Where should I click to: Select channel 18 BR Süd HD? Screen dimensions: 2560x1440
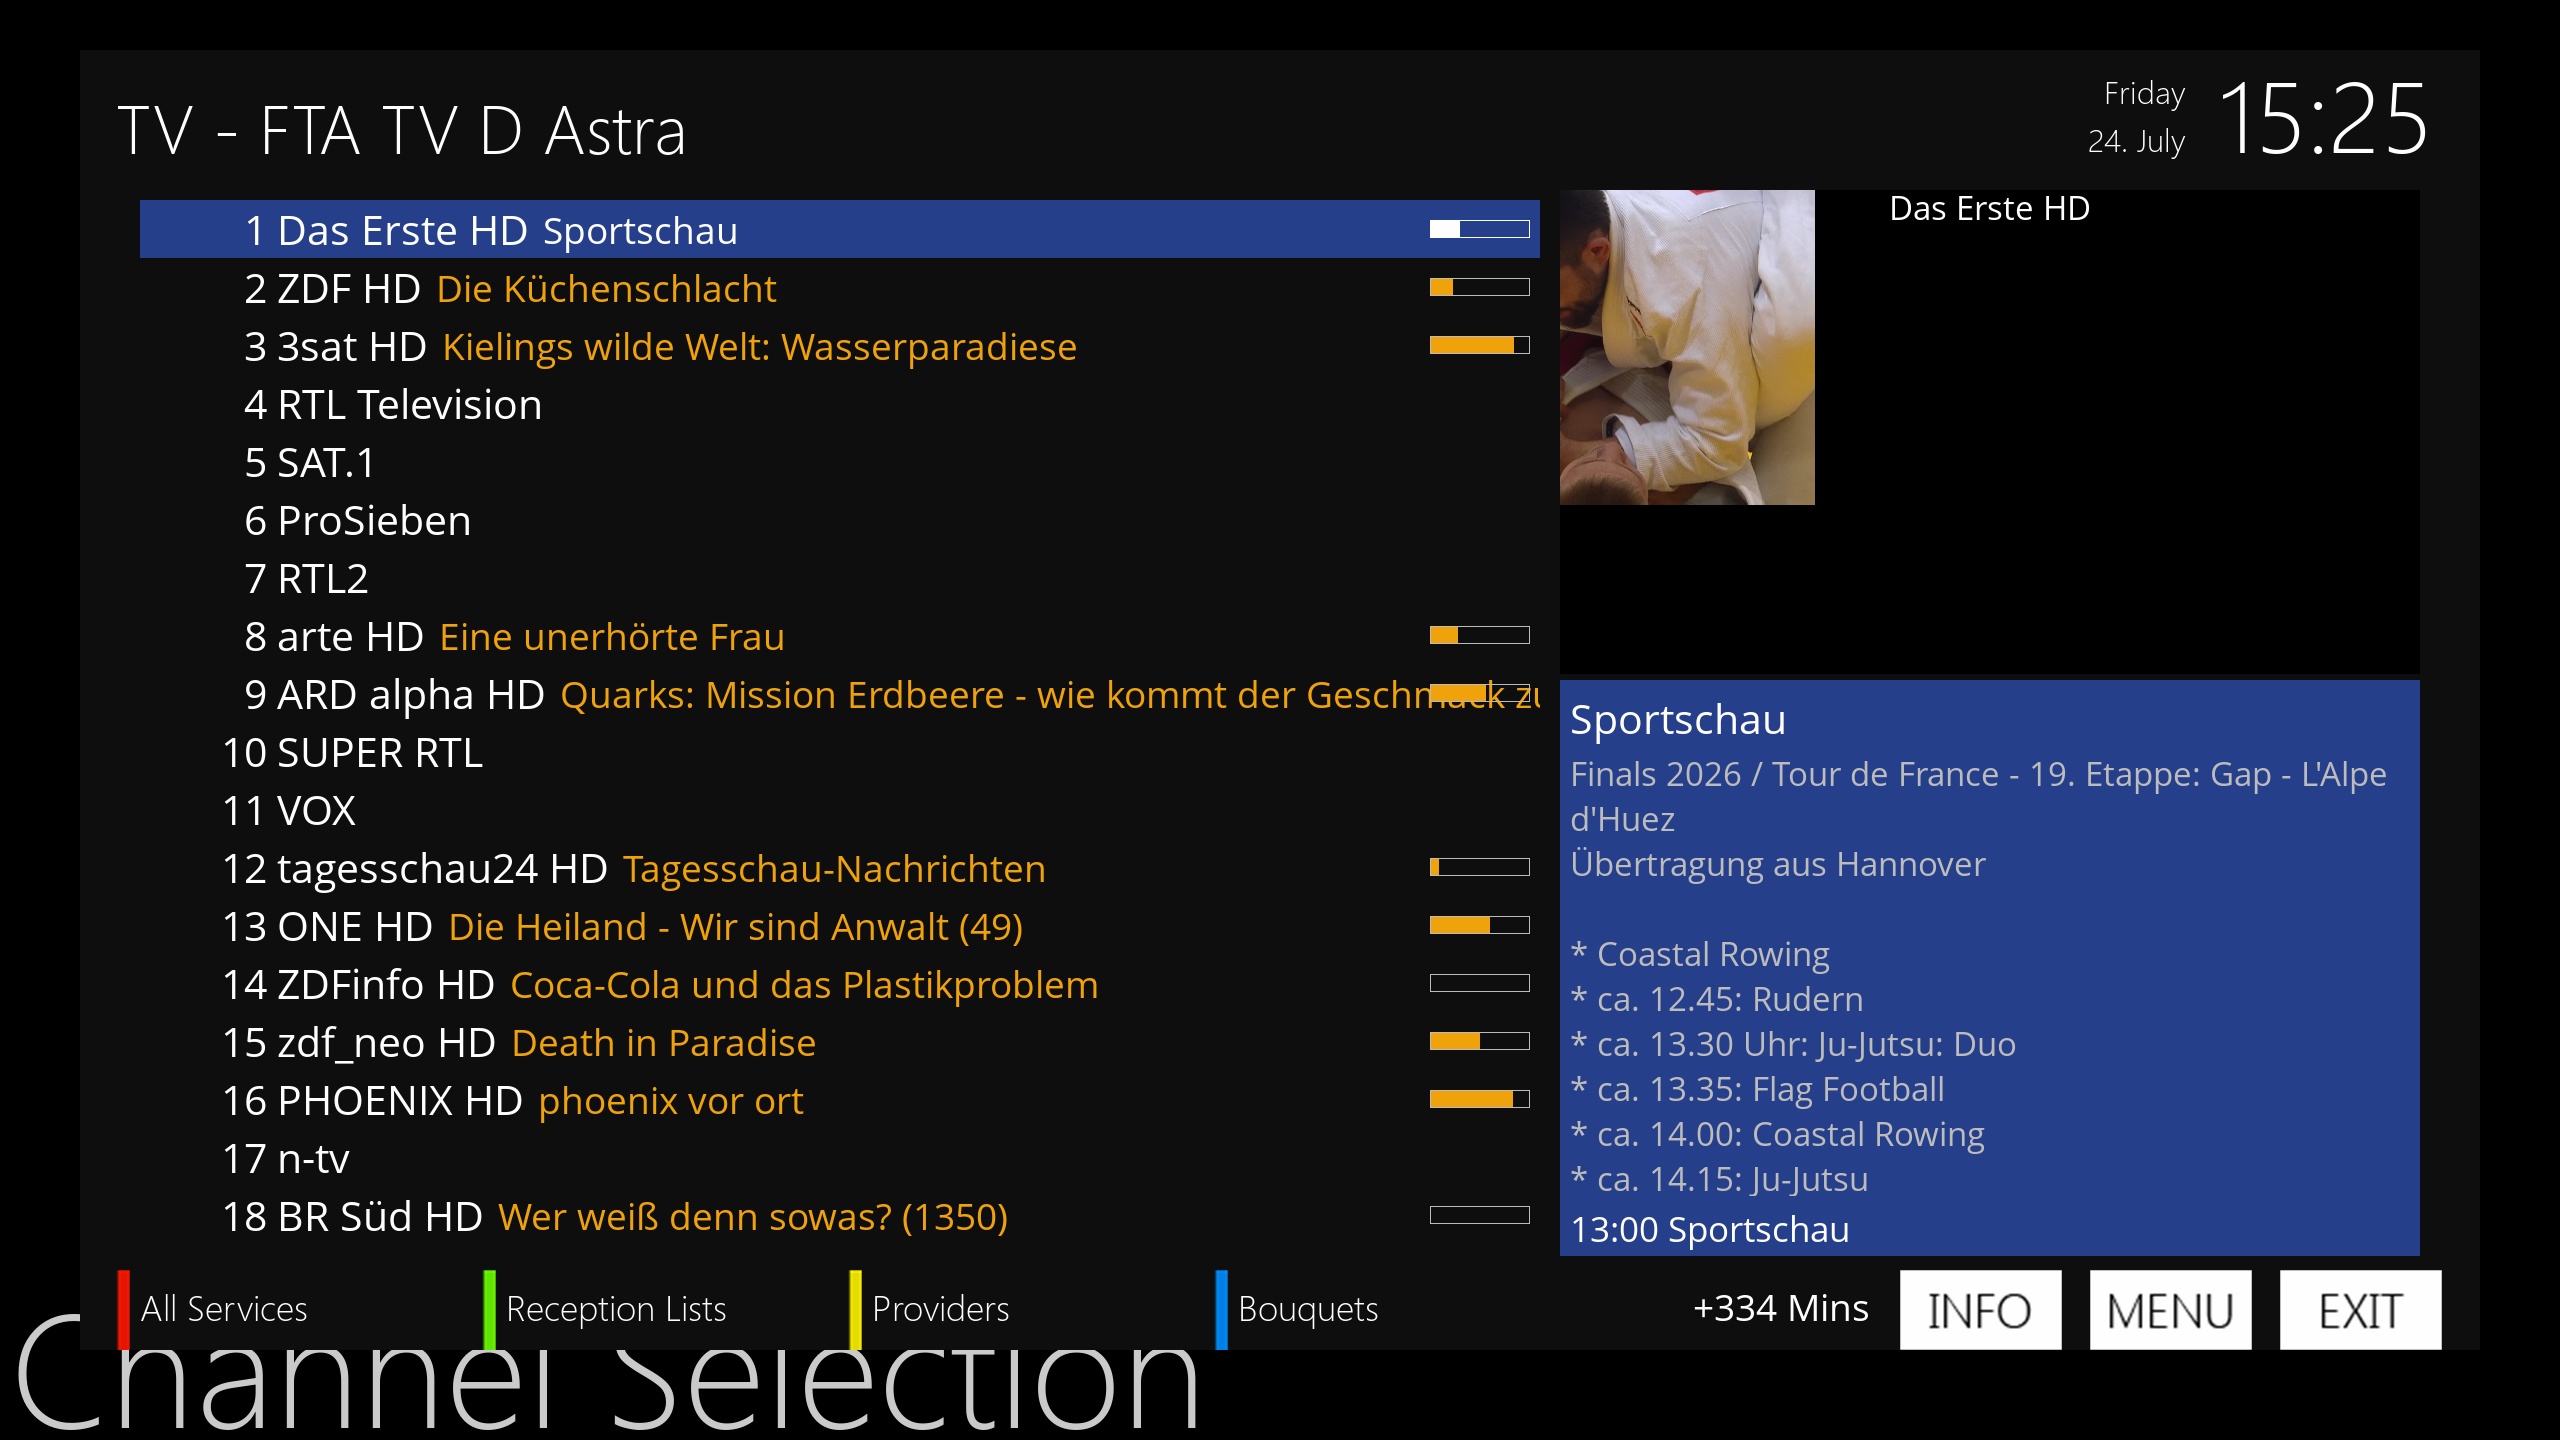tap(839, 1216)
